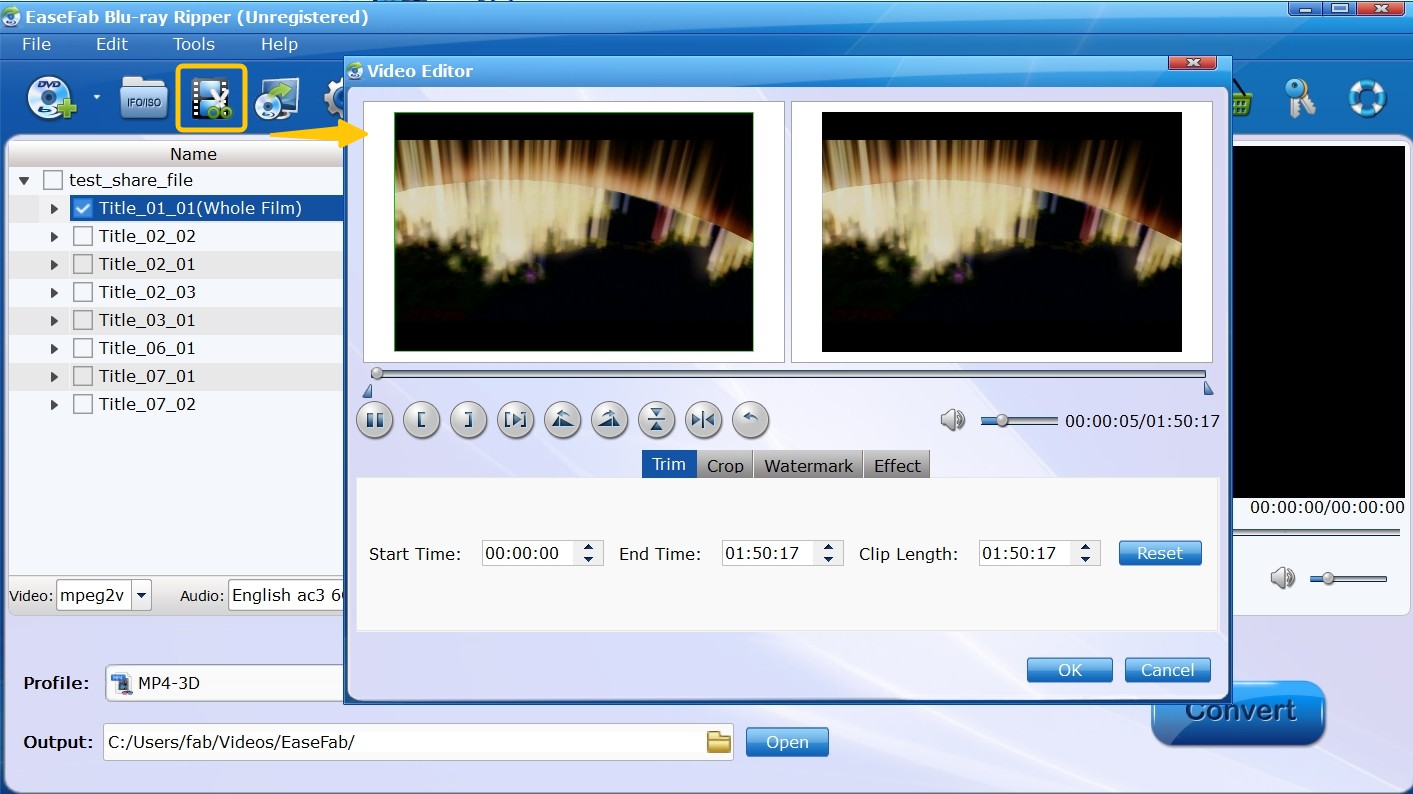The width and height of the screenshot is (1413, 794).
Task: Check the Title_02_01 checkbox
Action: click(83, 264)
